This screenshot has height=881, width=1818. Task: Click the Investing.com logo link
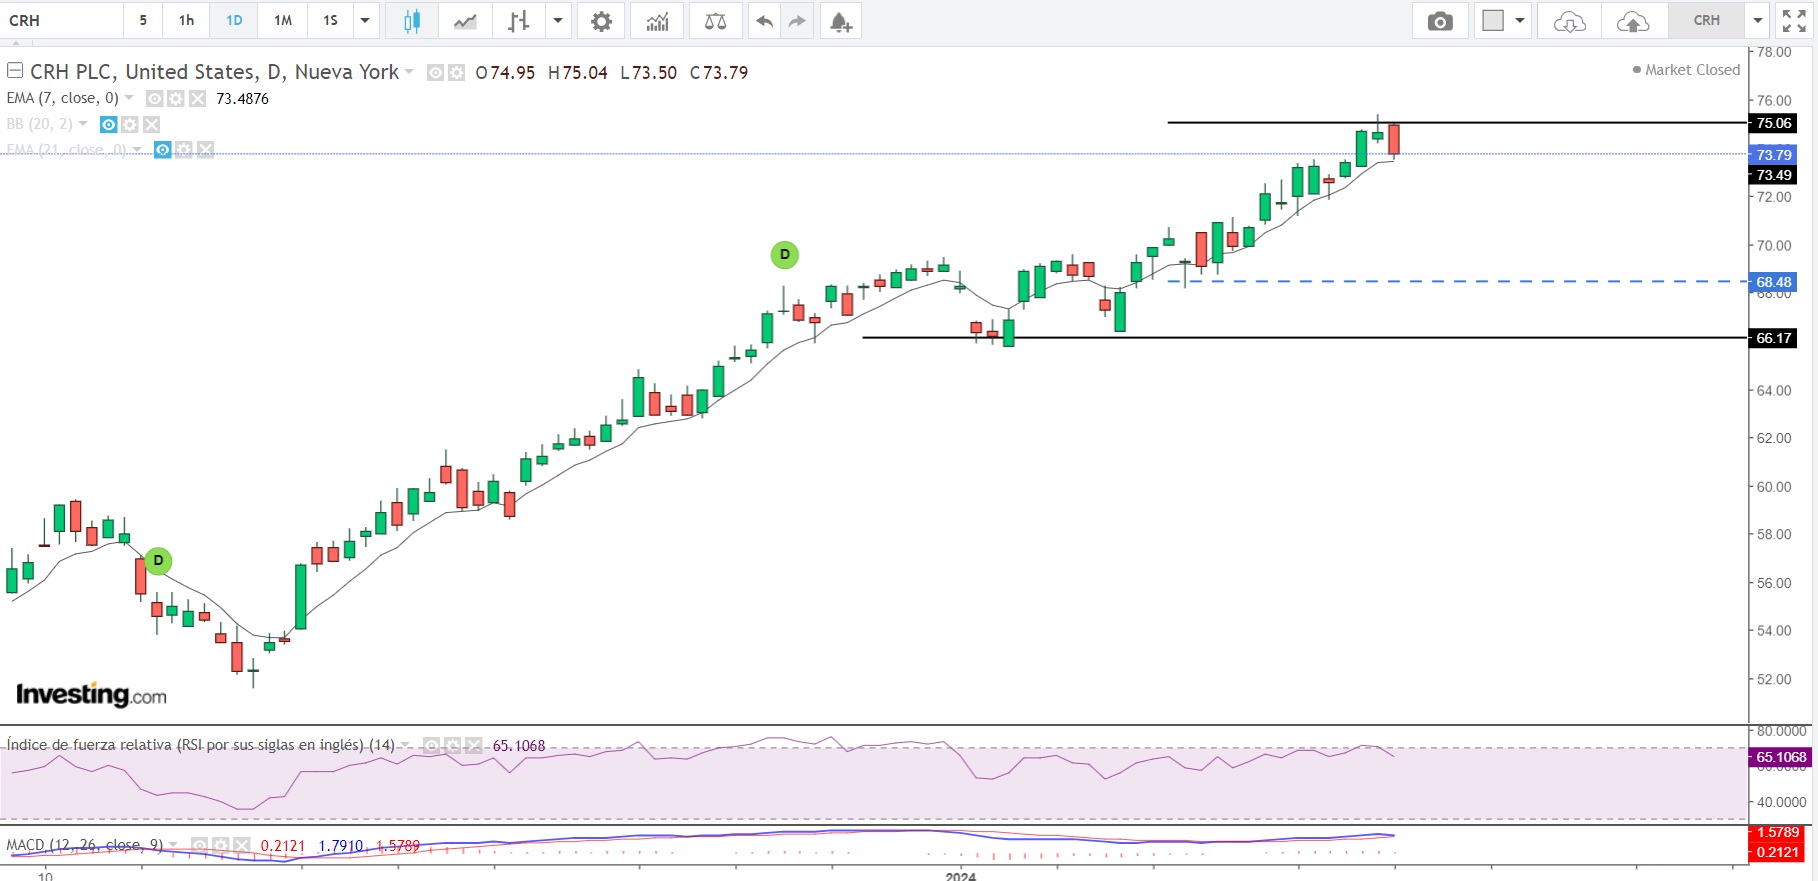pos(91,694)
